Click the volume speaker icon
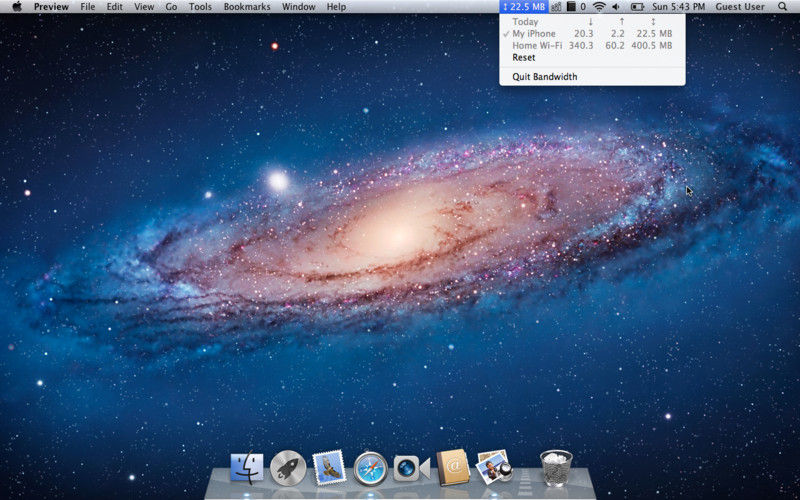800x500 pixels. point(616,7)
